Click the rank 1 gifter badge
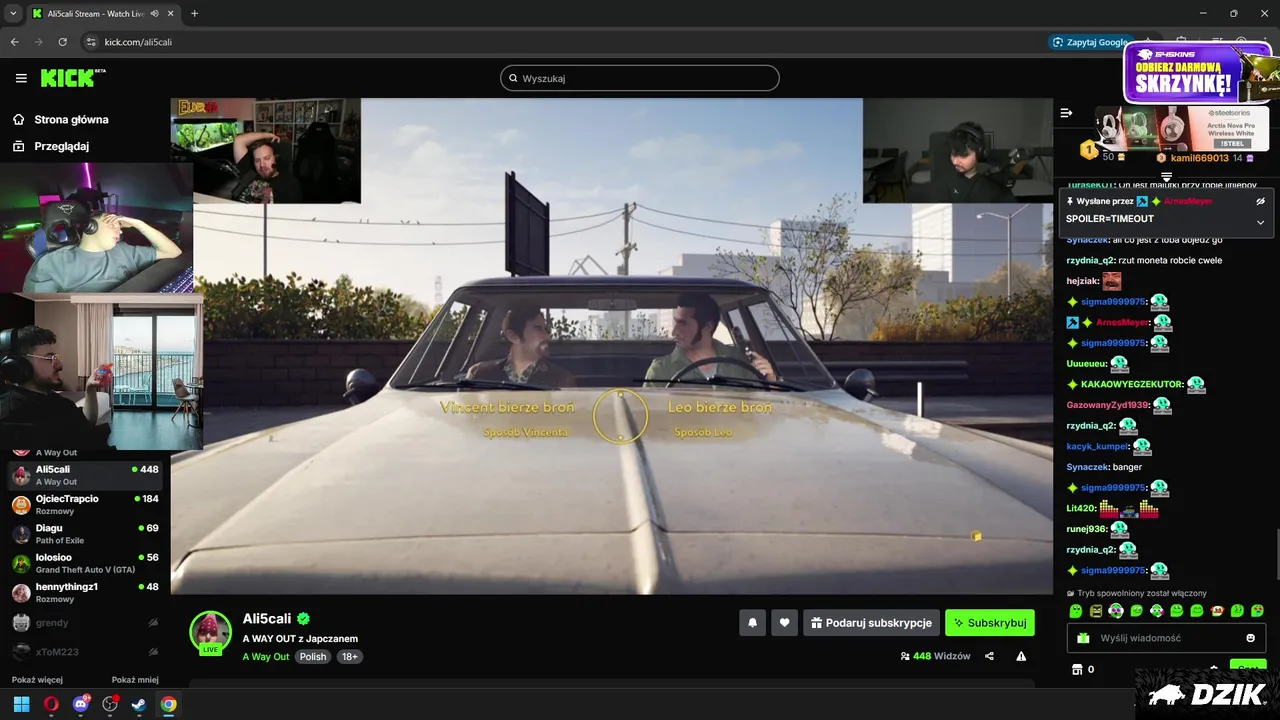This screenshot has width=1280, height=720. 1089,150
